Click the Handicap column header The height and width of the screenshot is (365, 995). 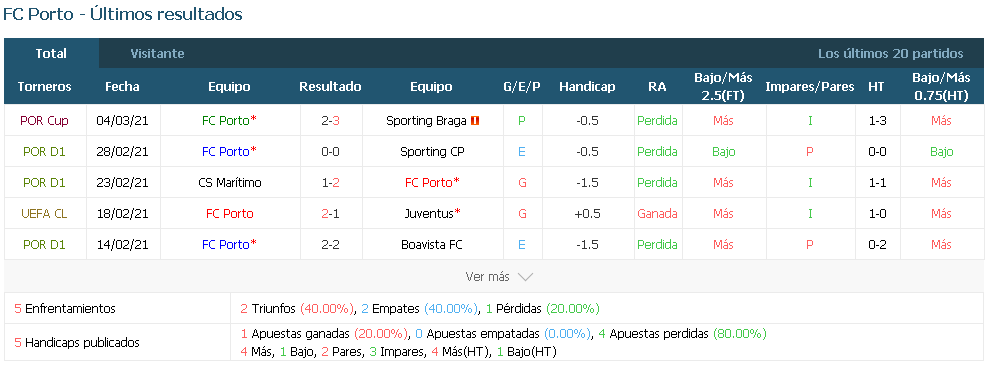coord(587,87)
